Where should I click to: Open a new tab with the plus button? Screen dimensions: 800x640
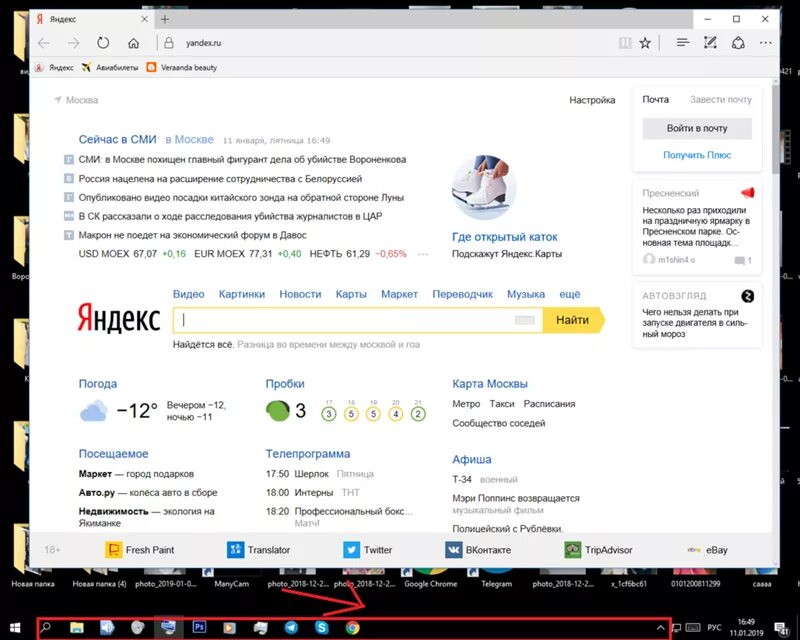point(165,19)
